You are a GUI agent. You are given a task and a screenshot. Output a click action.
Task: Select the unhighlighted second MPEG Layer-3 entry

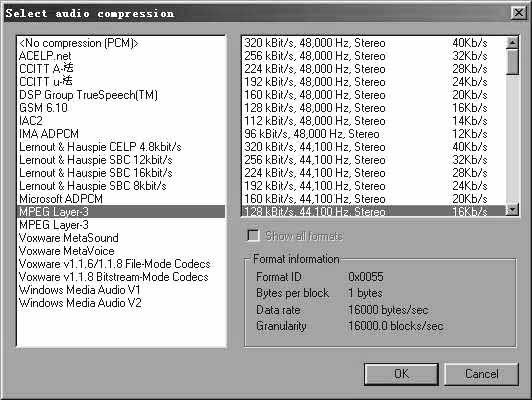[121, 225]
